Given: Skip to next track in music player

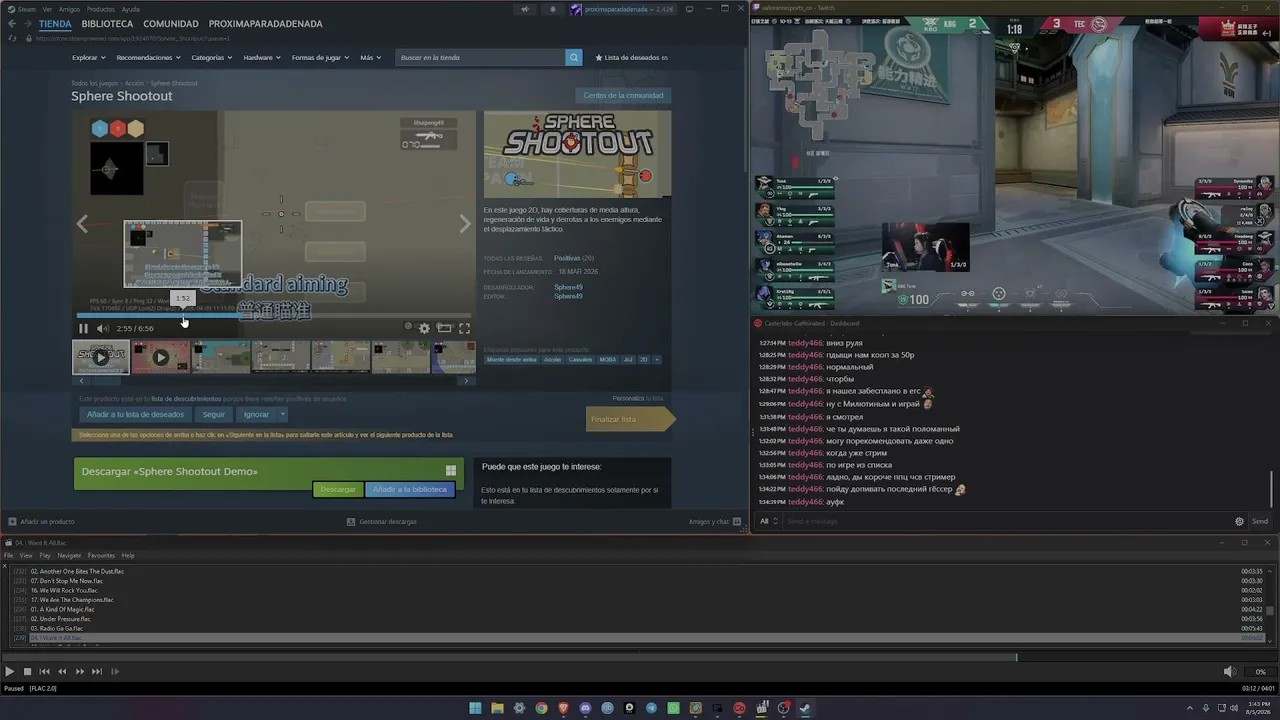Looking at the screenshot, I should pos(97,671).
